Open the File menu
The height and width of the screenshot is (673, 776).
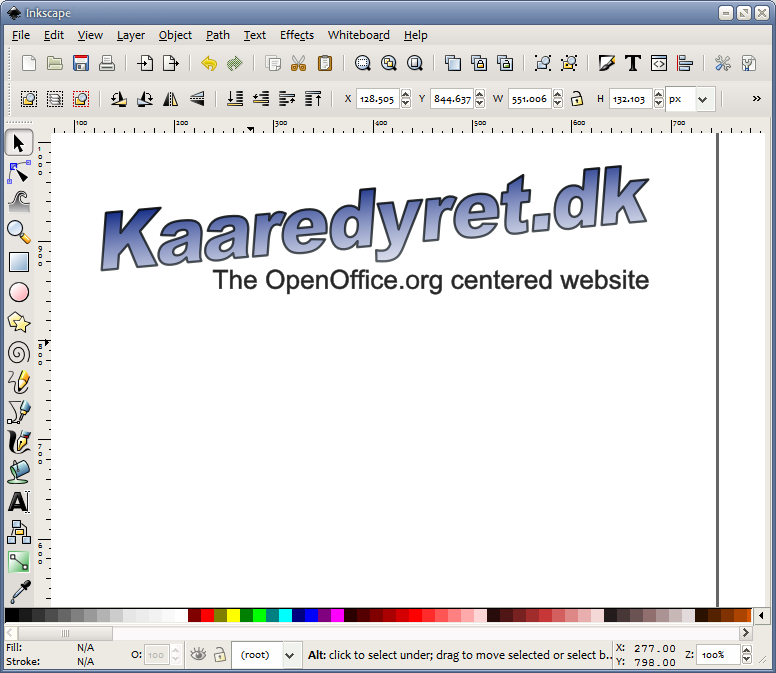click(x=21, y=35)
